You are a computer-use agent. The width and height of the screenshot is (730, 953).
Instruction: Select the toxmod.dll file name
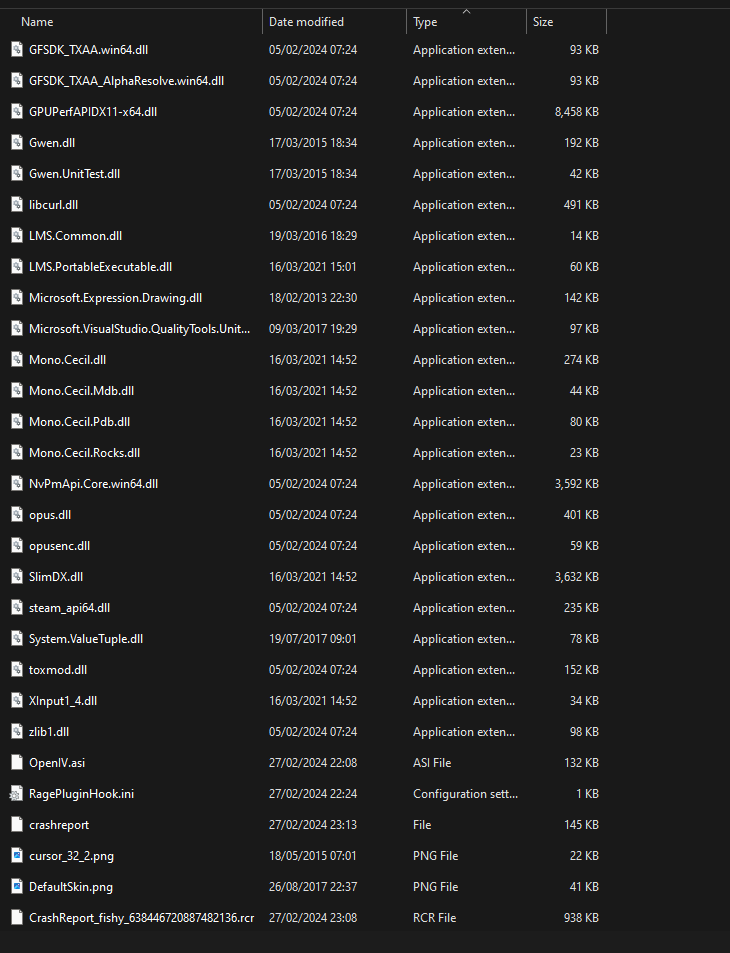tap(58, 670)
